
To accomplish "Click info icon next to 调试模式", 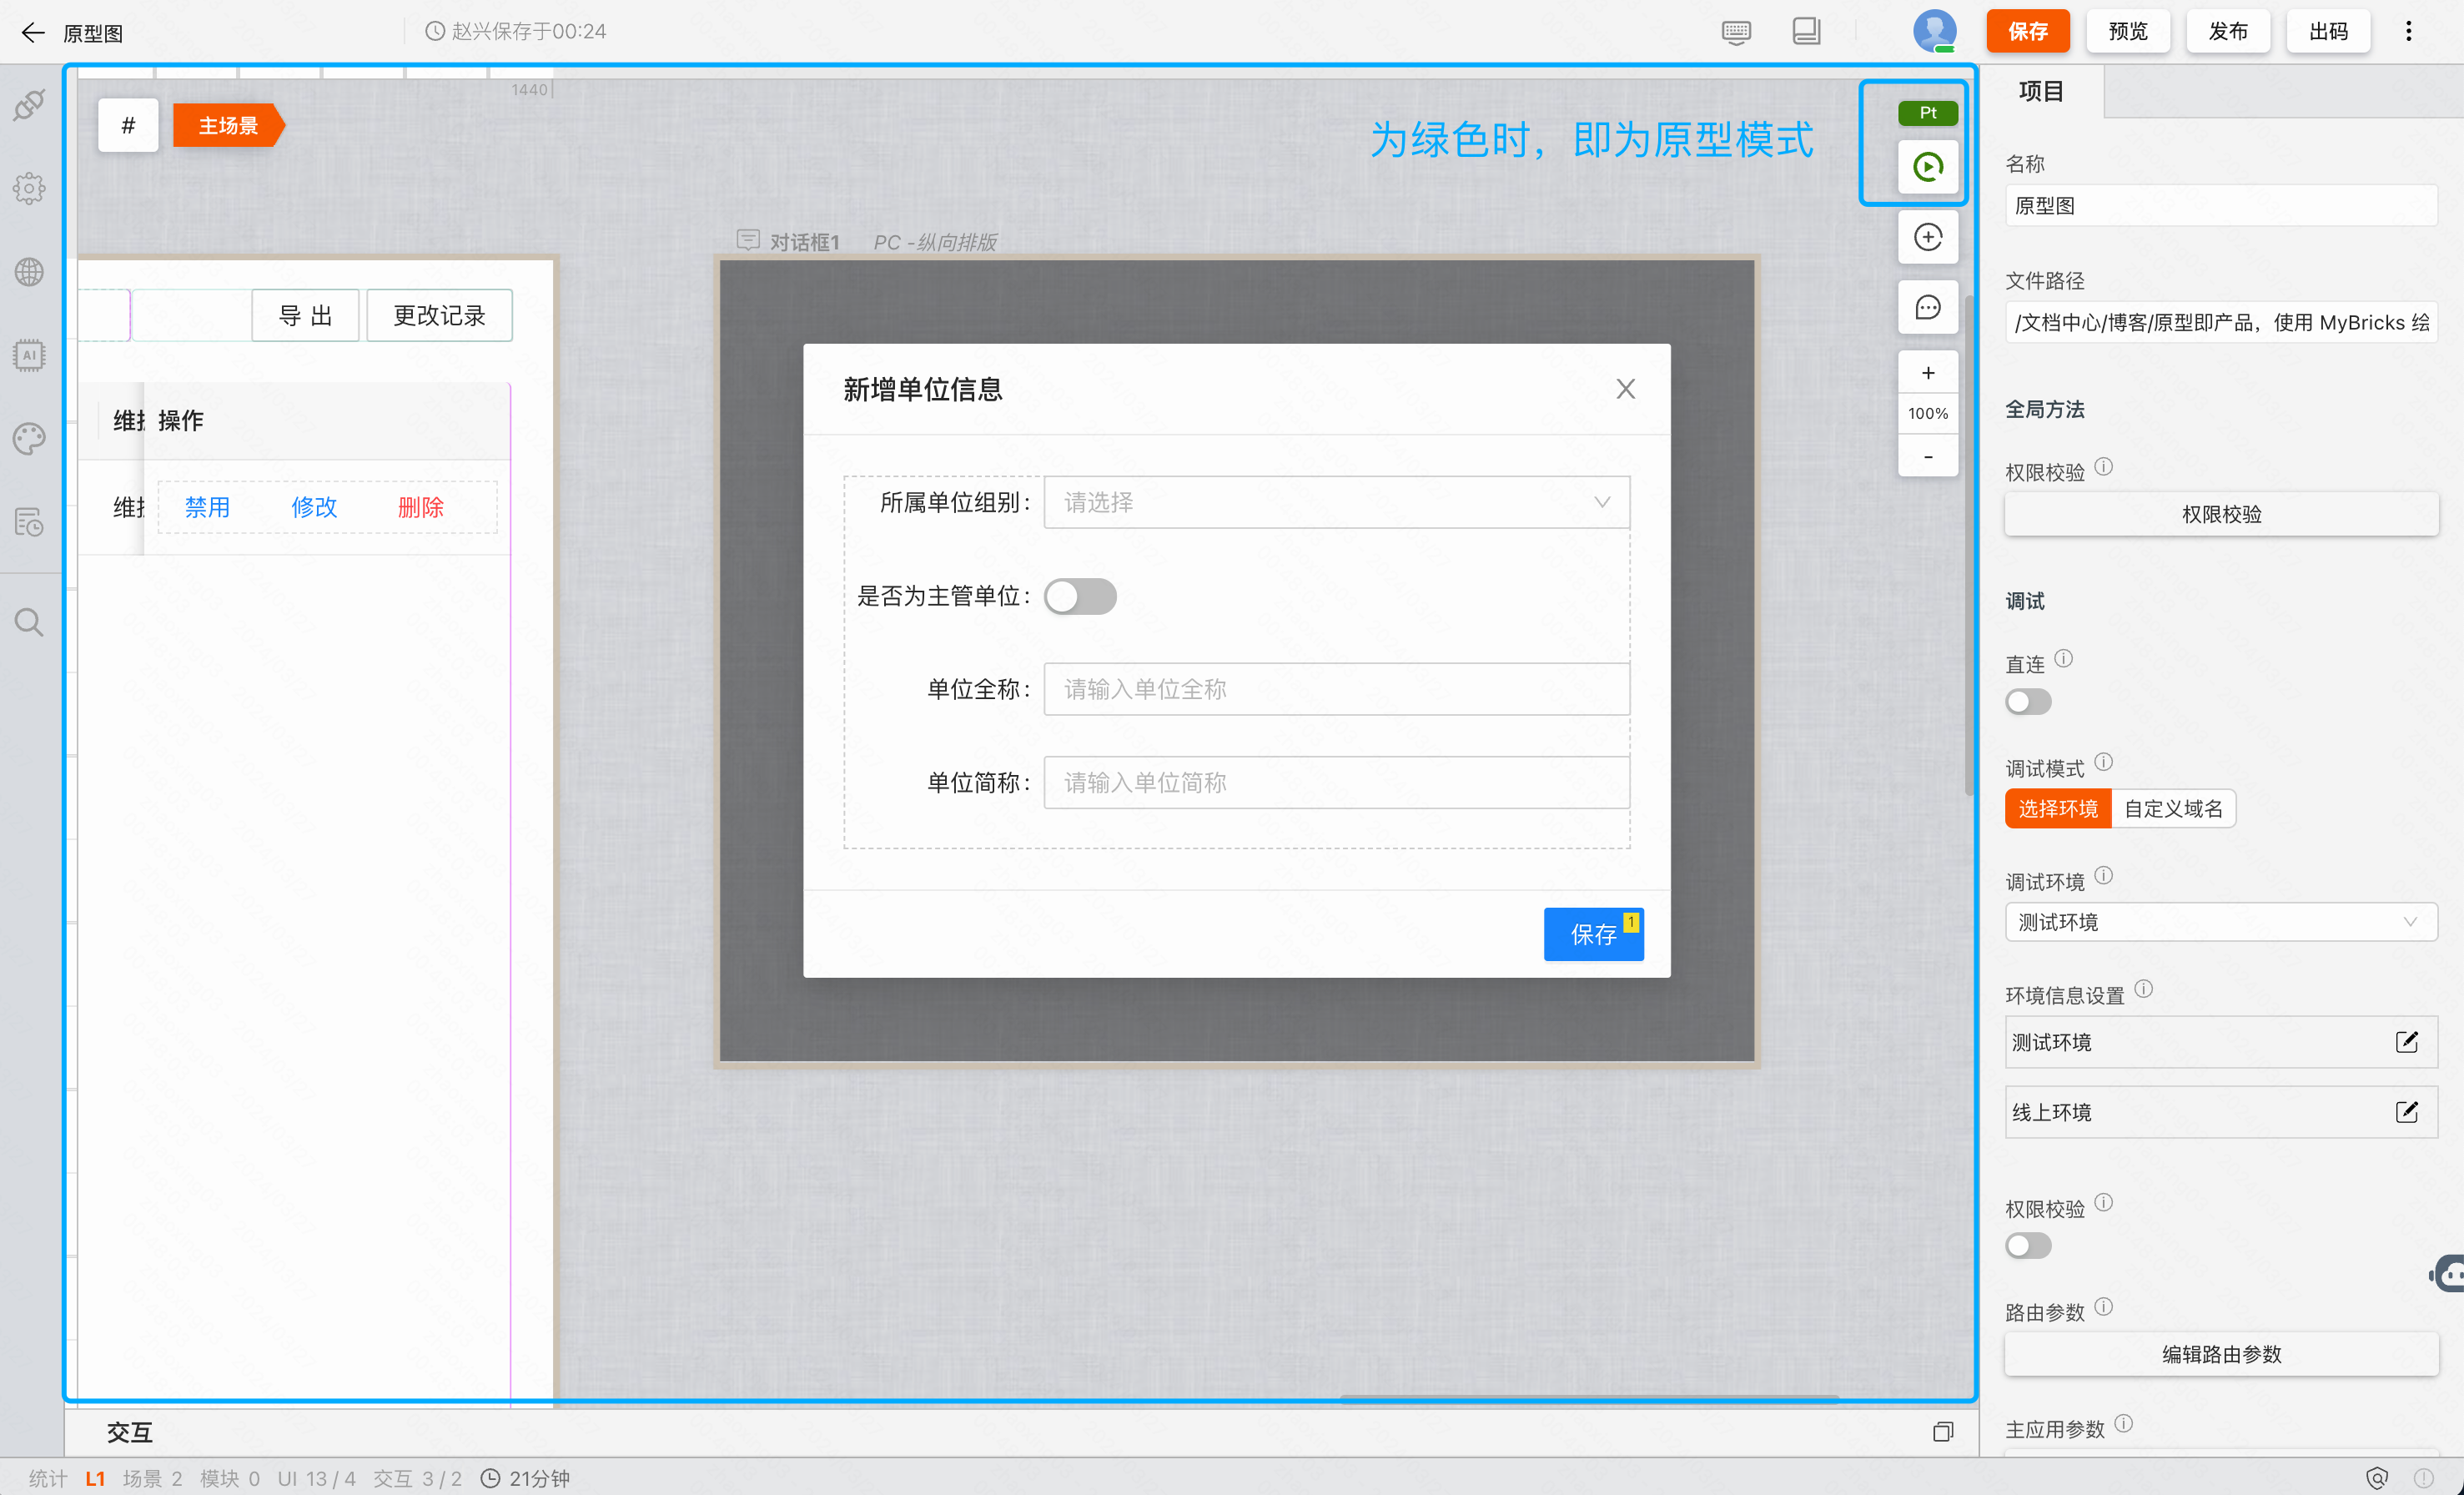I will [2103, 762].
